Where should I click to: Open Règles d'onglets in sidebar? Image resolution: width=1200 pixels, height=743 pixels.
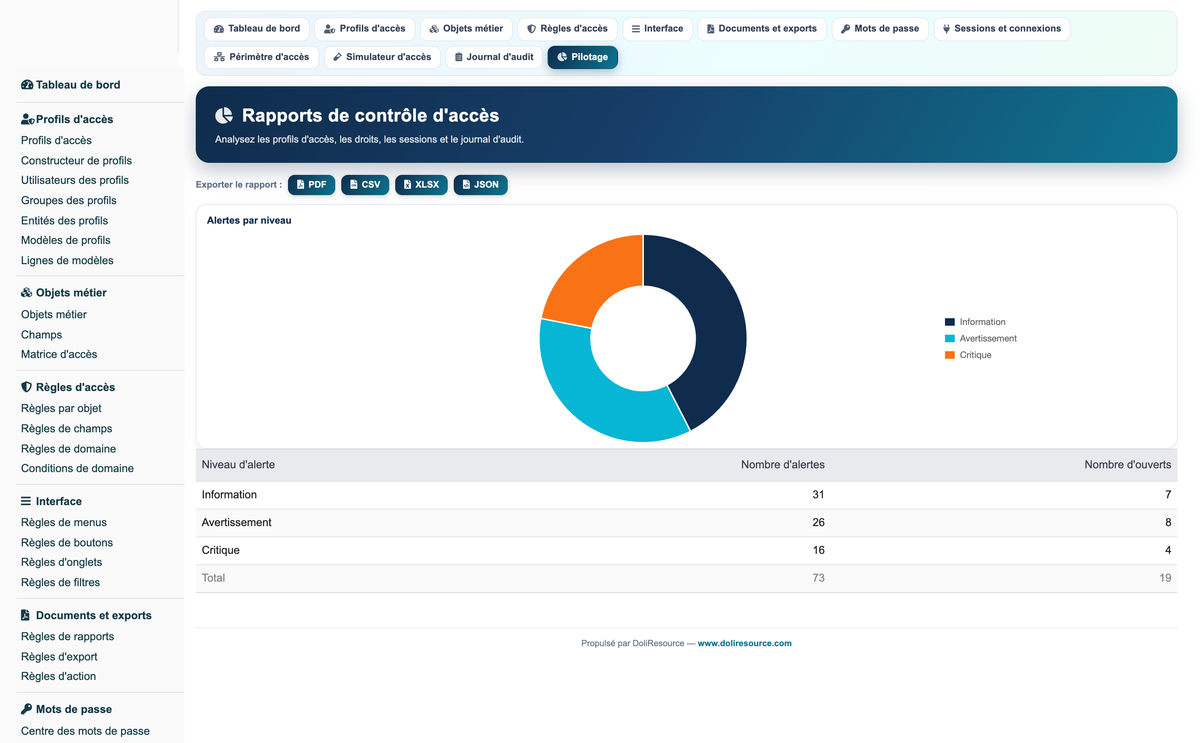click(x=61, y=562)
